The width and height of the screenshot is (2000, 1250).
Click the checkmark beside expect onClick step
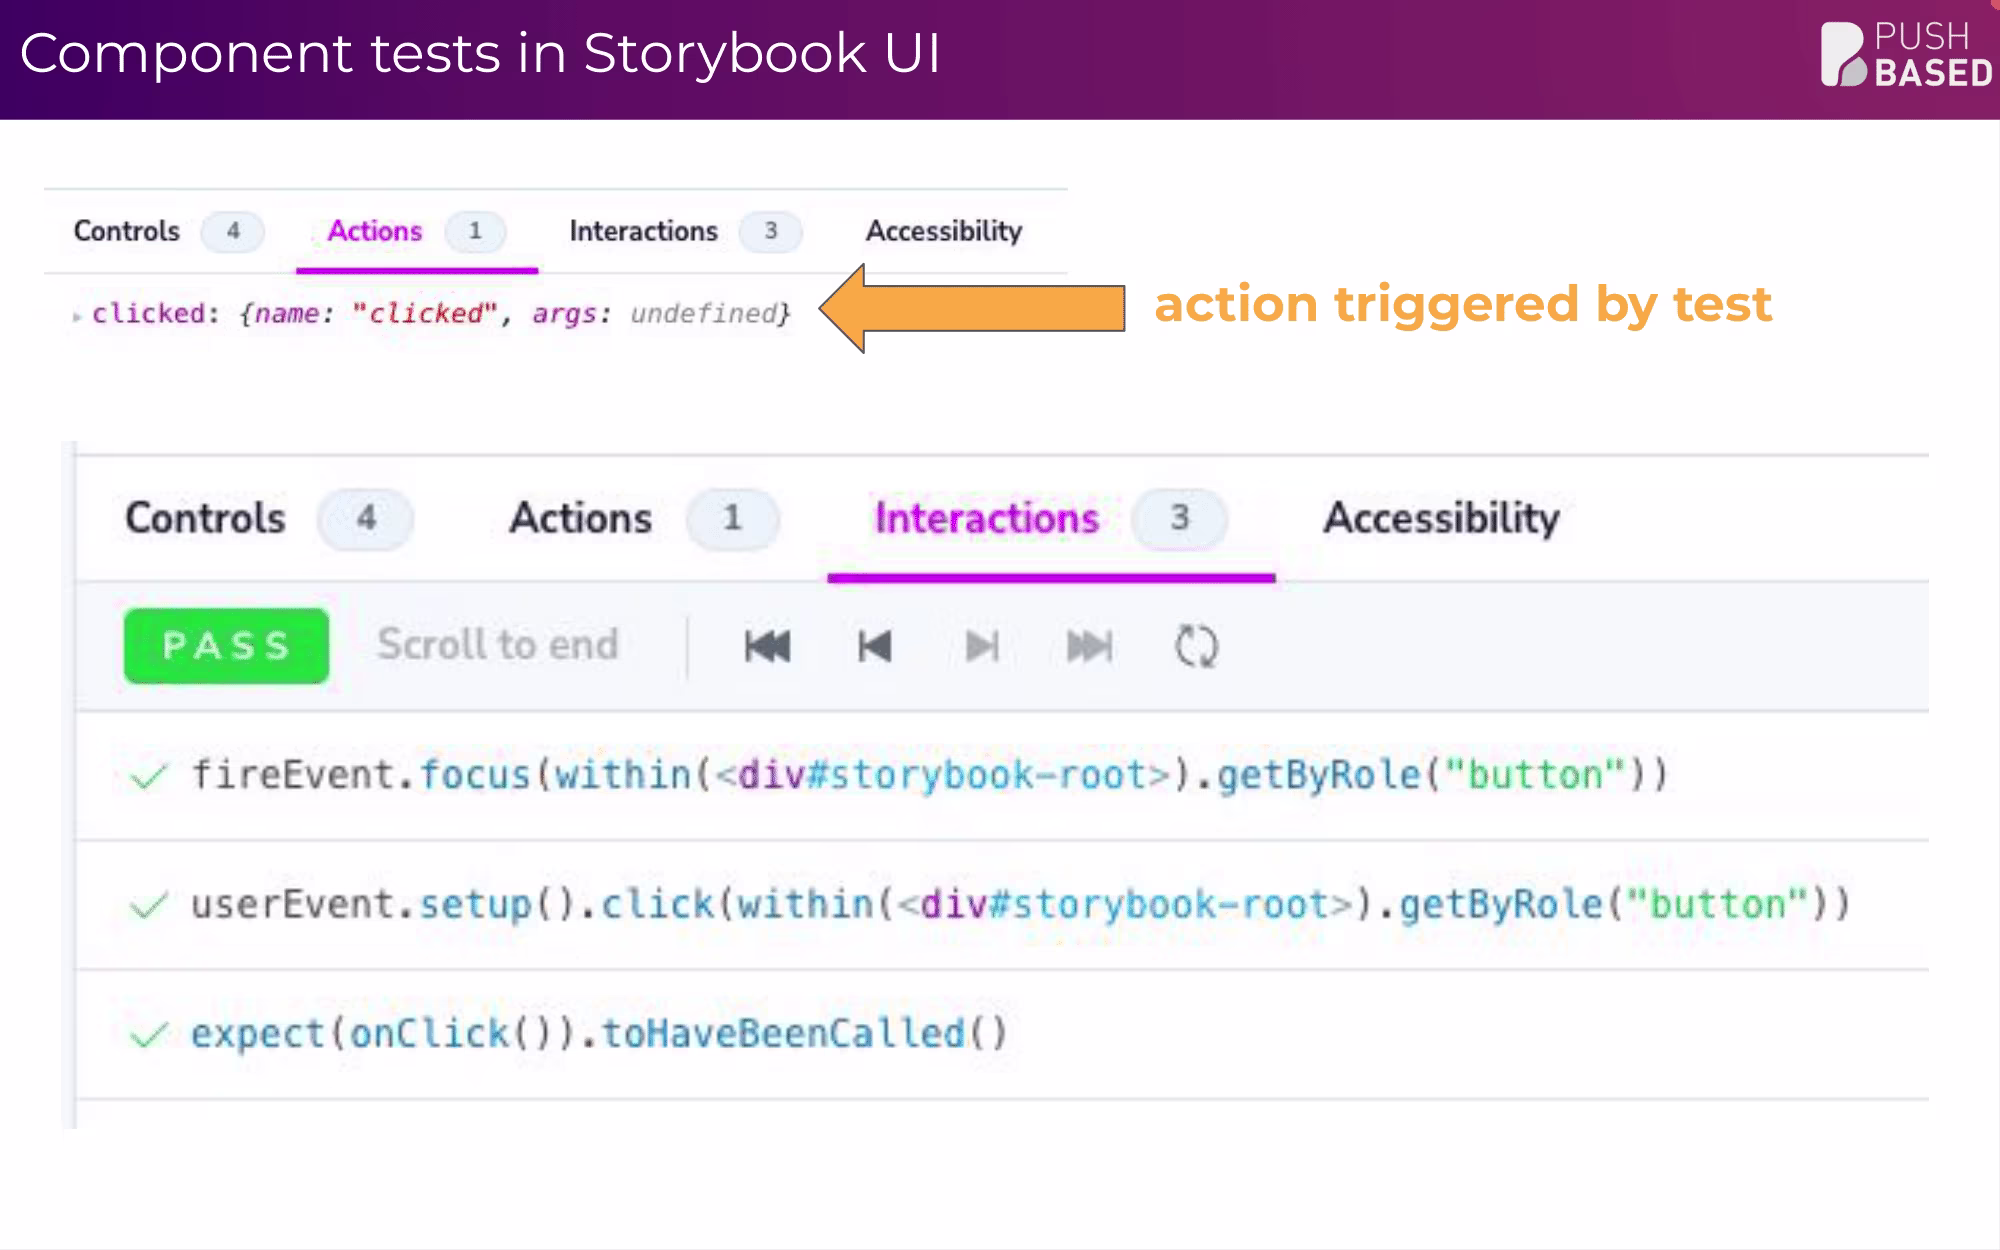click(148, 1035)
